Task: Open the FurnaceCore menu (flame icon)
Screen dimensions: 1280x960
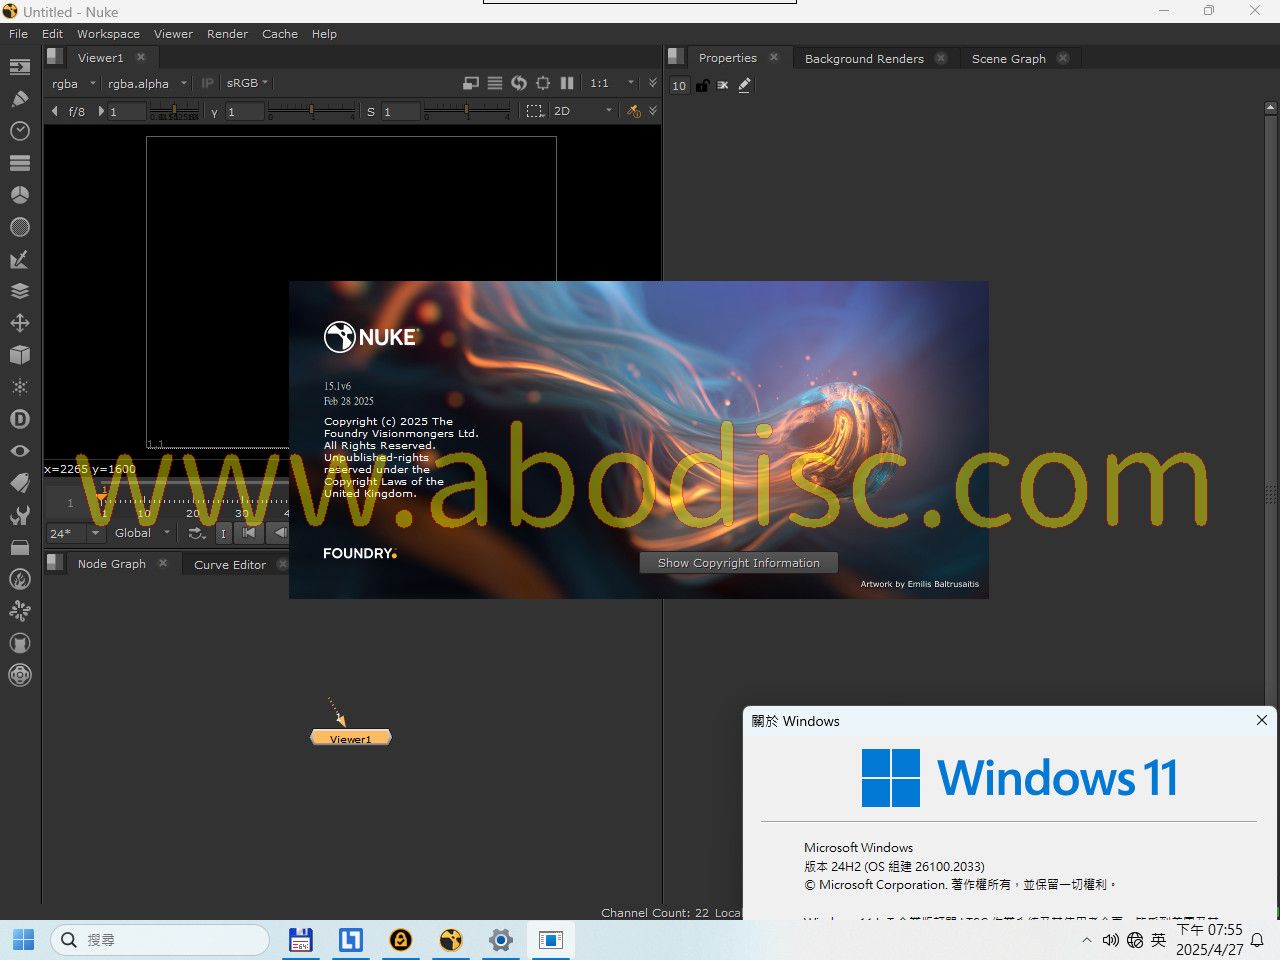Action: [x=20, y=579]
